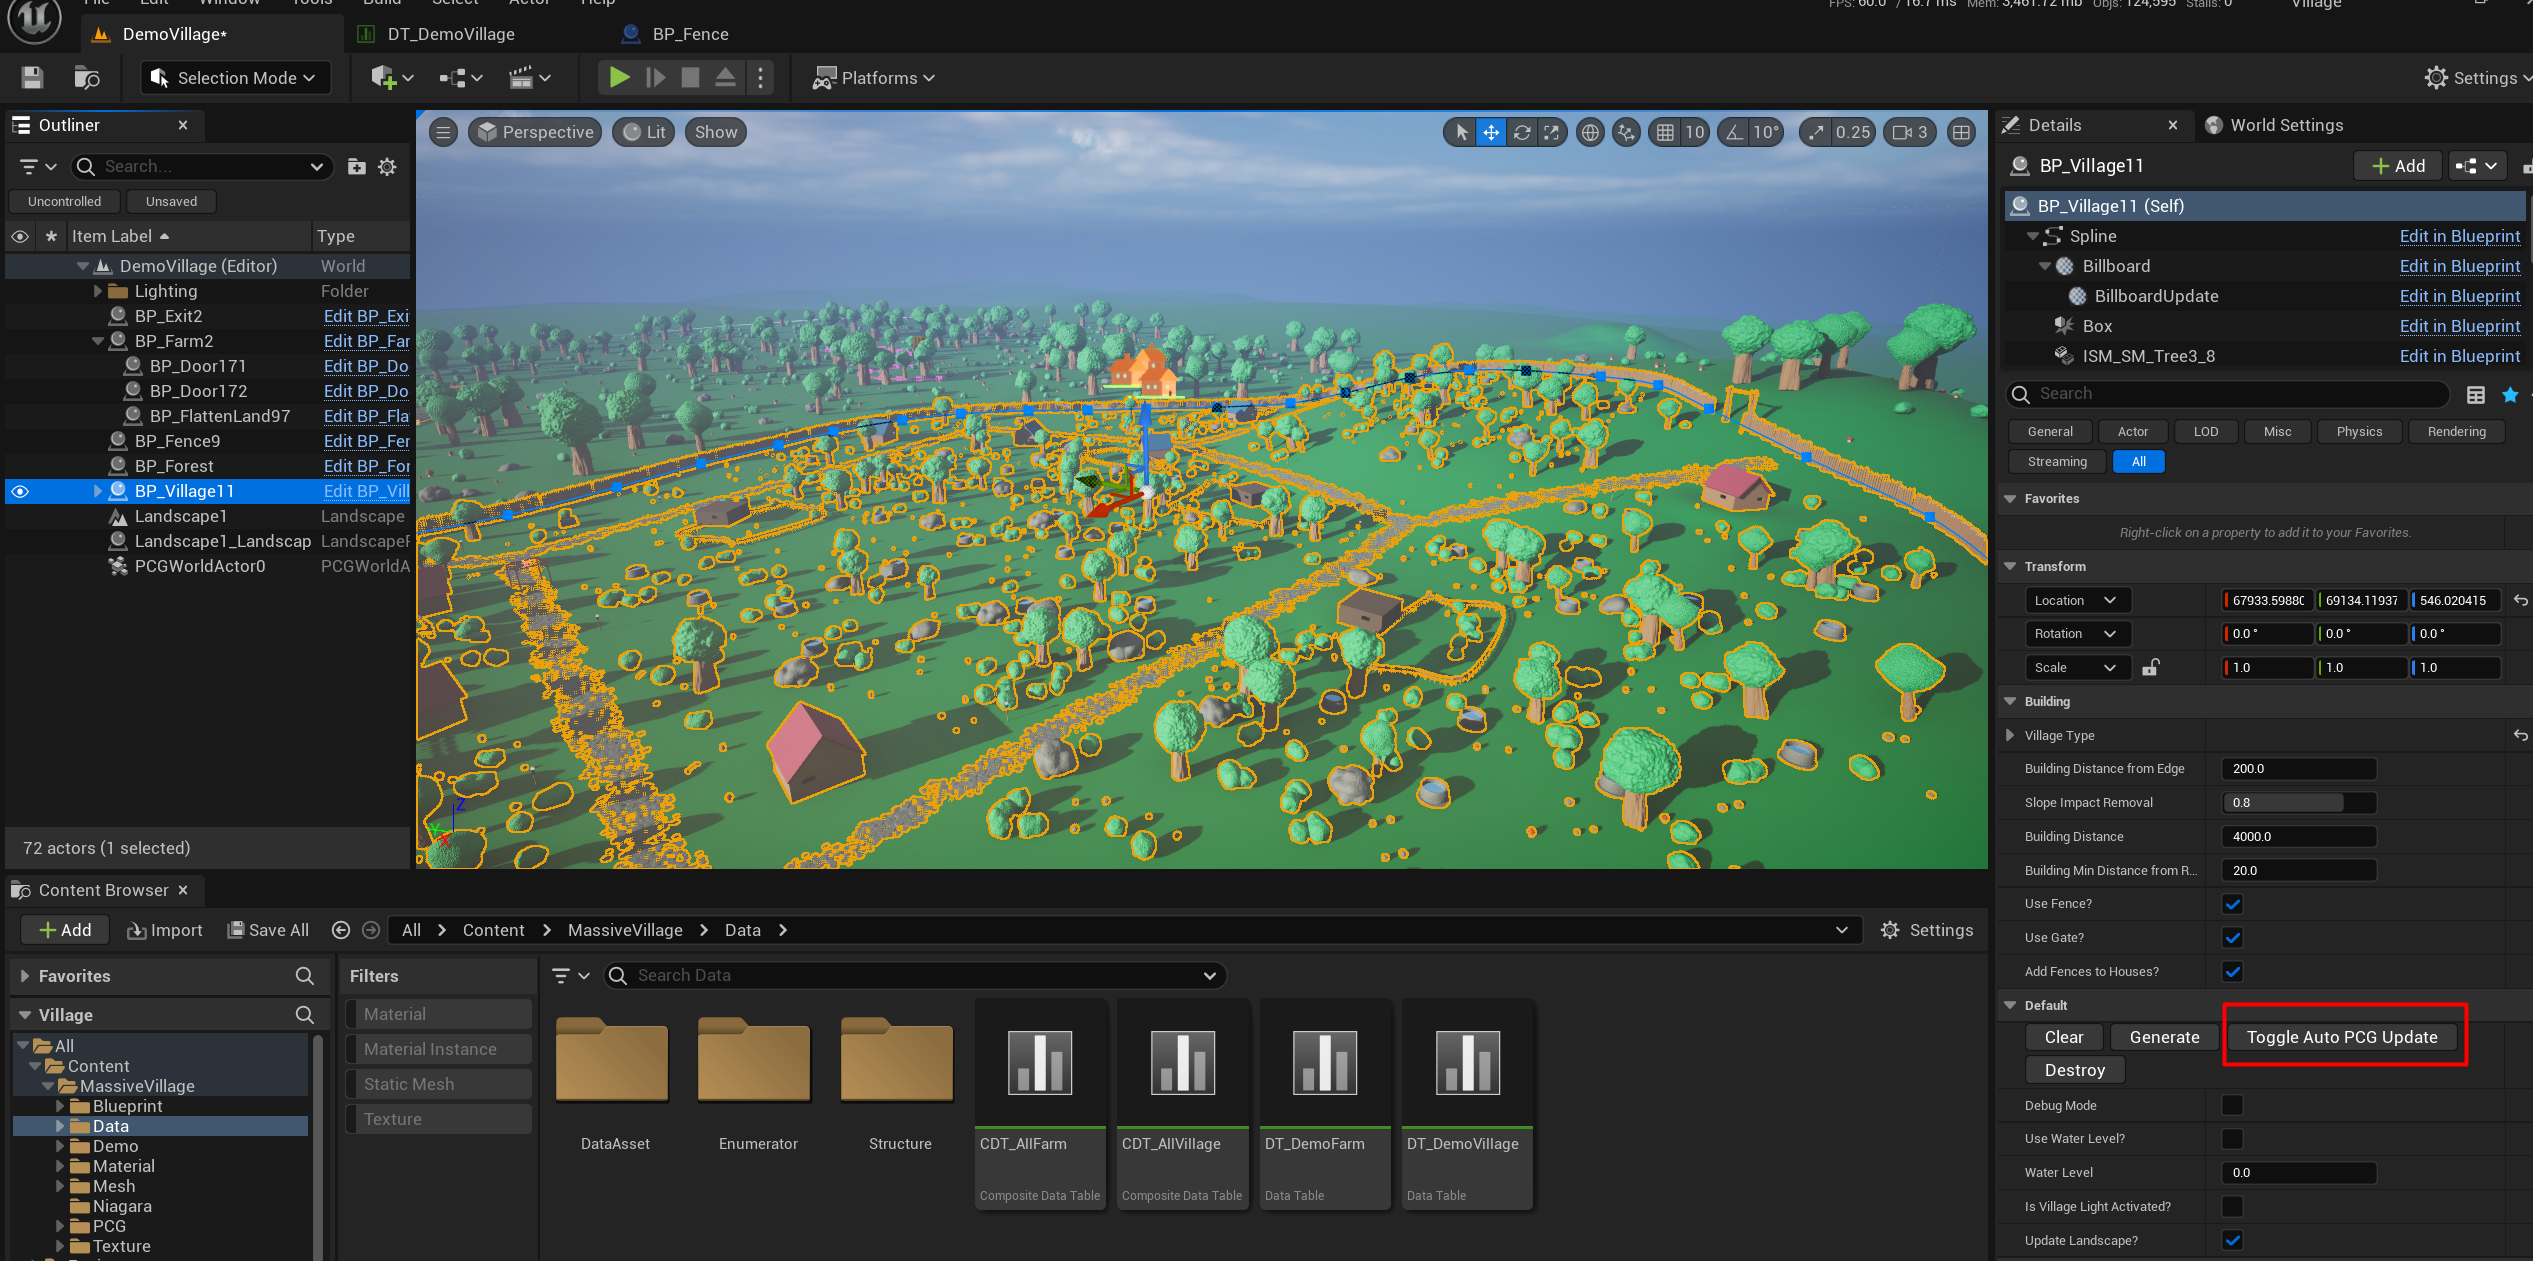Click the Generate button
This screenshot has height=1261, width=2533.
click(x=2164, y=1037)
